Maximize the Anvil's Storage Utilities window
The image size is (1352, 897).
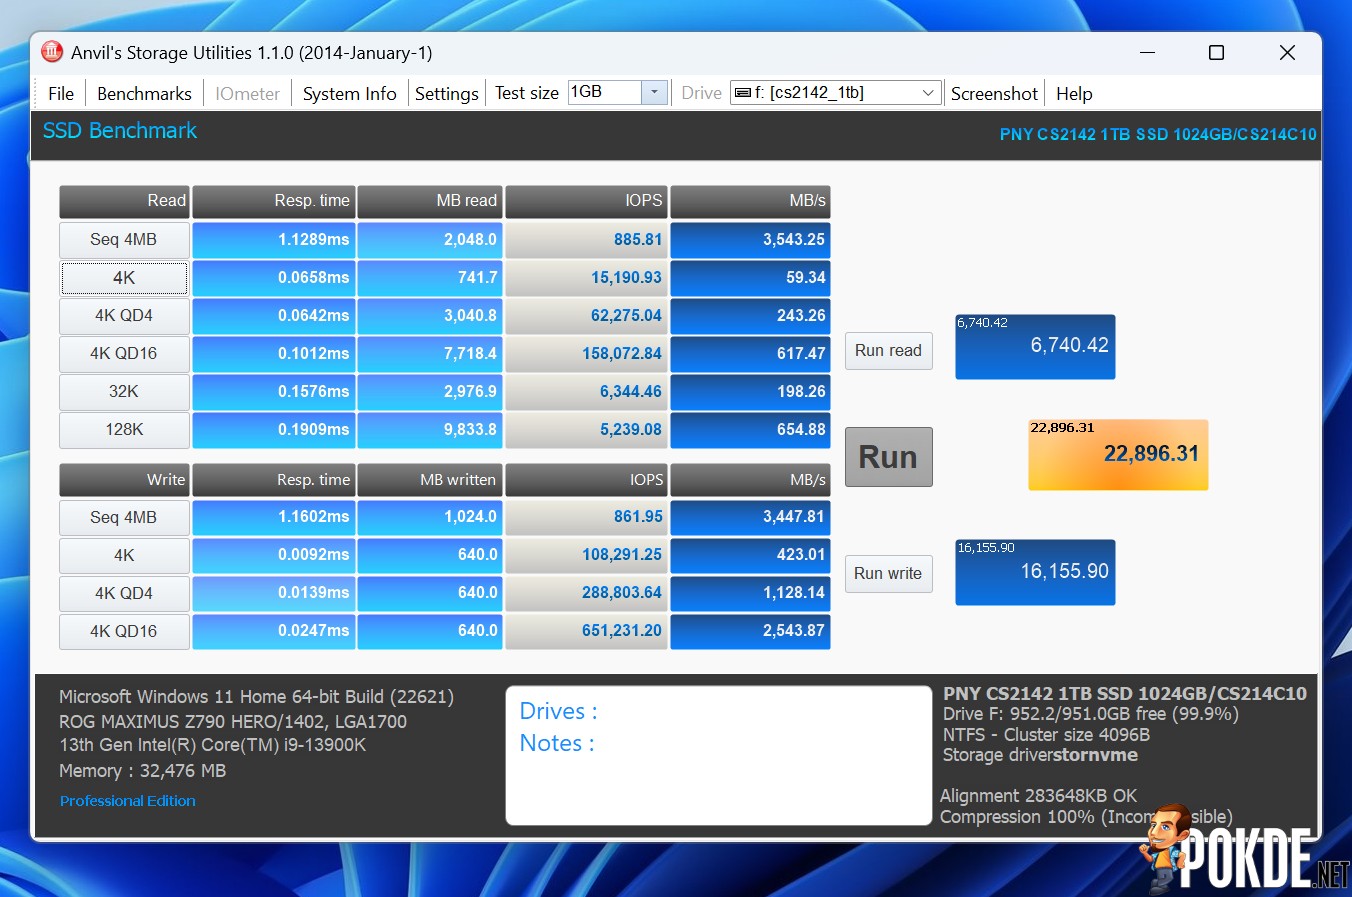coord(1216,53)
